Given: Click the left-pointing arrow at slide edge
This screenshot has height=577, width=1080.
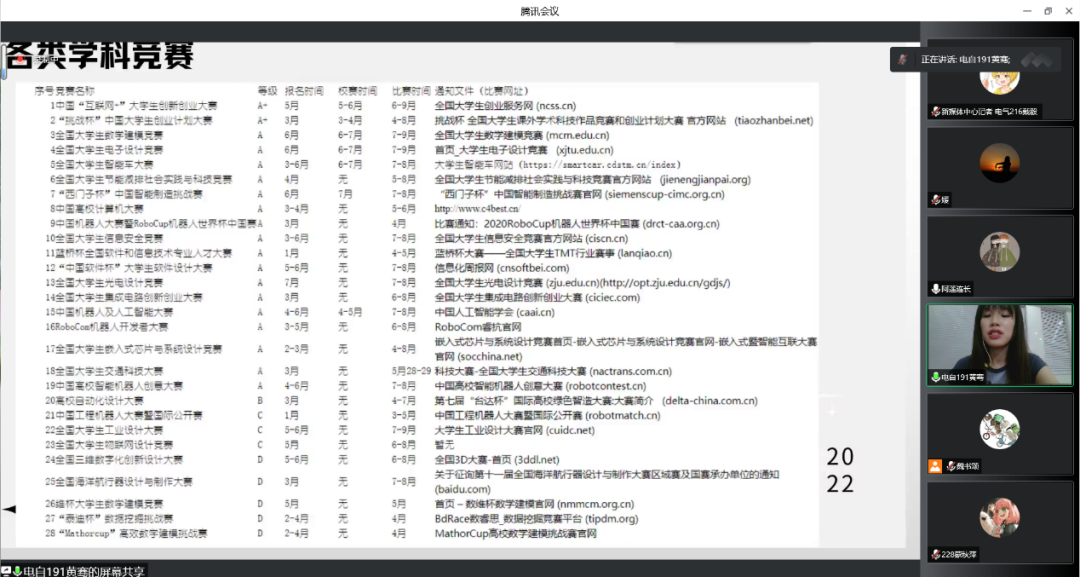Looking at the screenshot, I should (9, 510).
